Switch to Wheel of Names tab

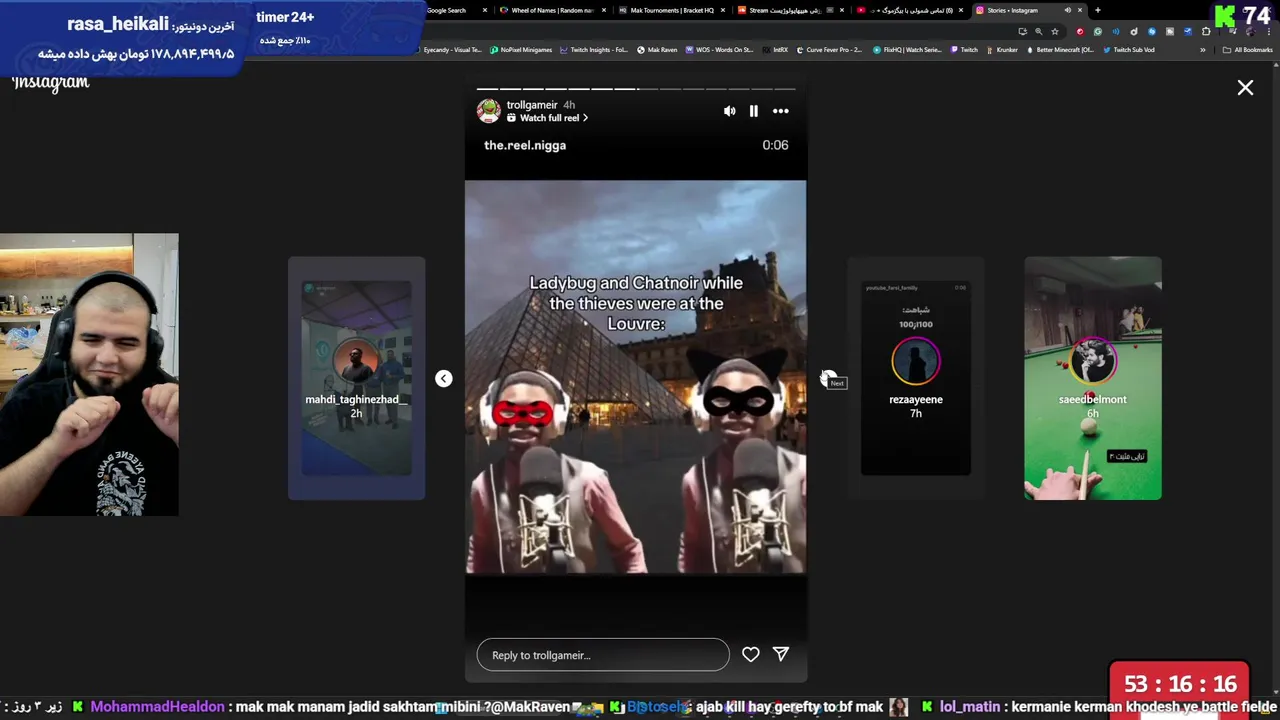pyautogui.click(x=552, y=10)
